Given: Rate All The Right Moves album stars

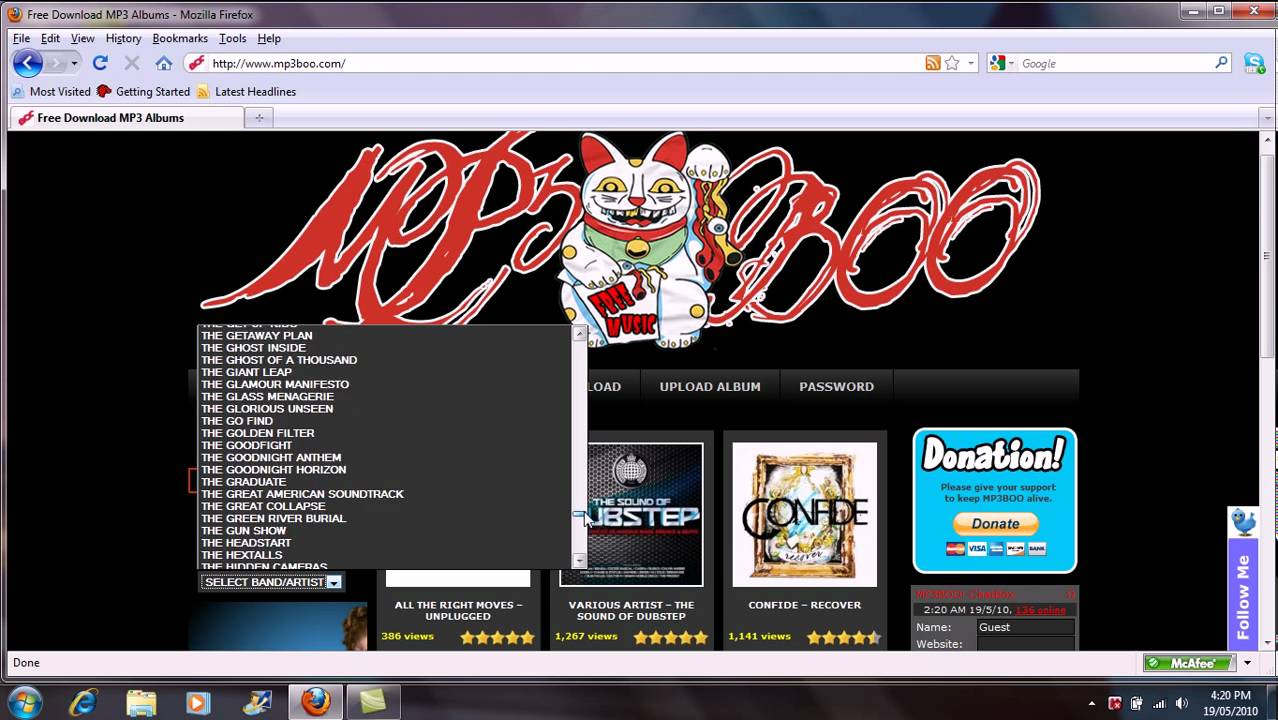Looking at the screenshot, I should click(498, 637).
